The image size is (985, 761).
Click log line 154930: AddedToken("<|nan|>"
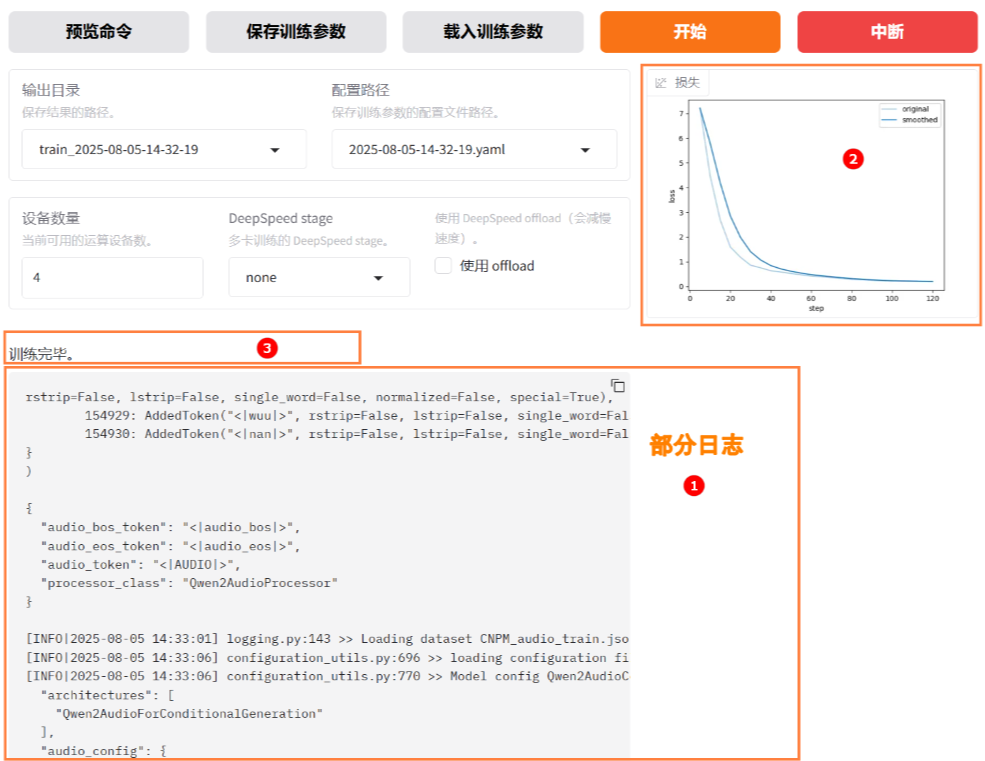tap(356, 434)
